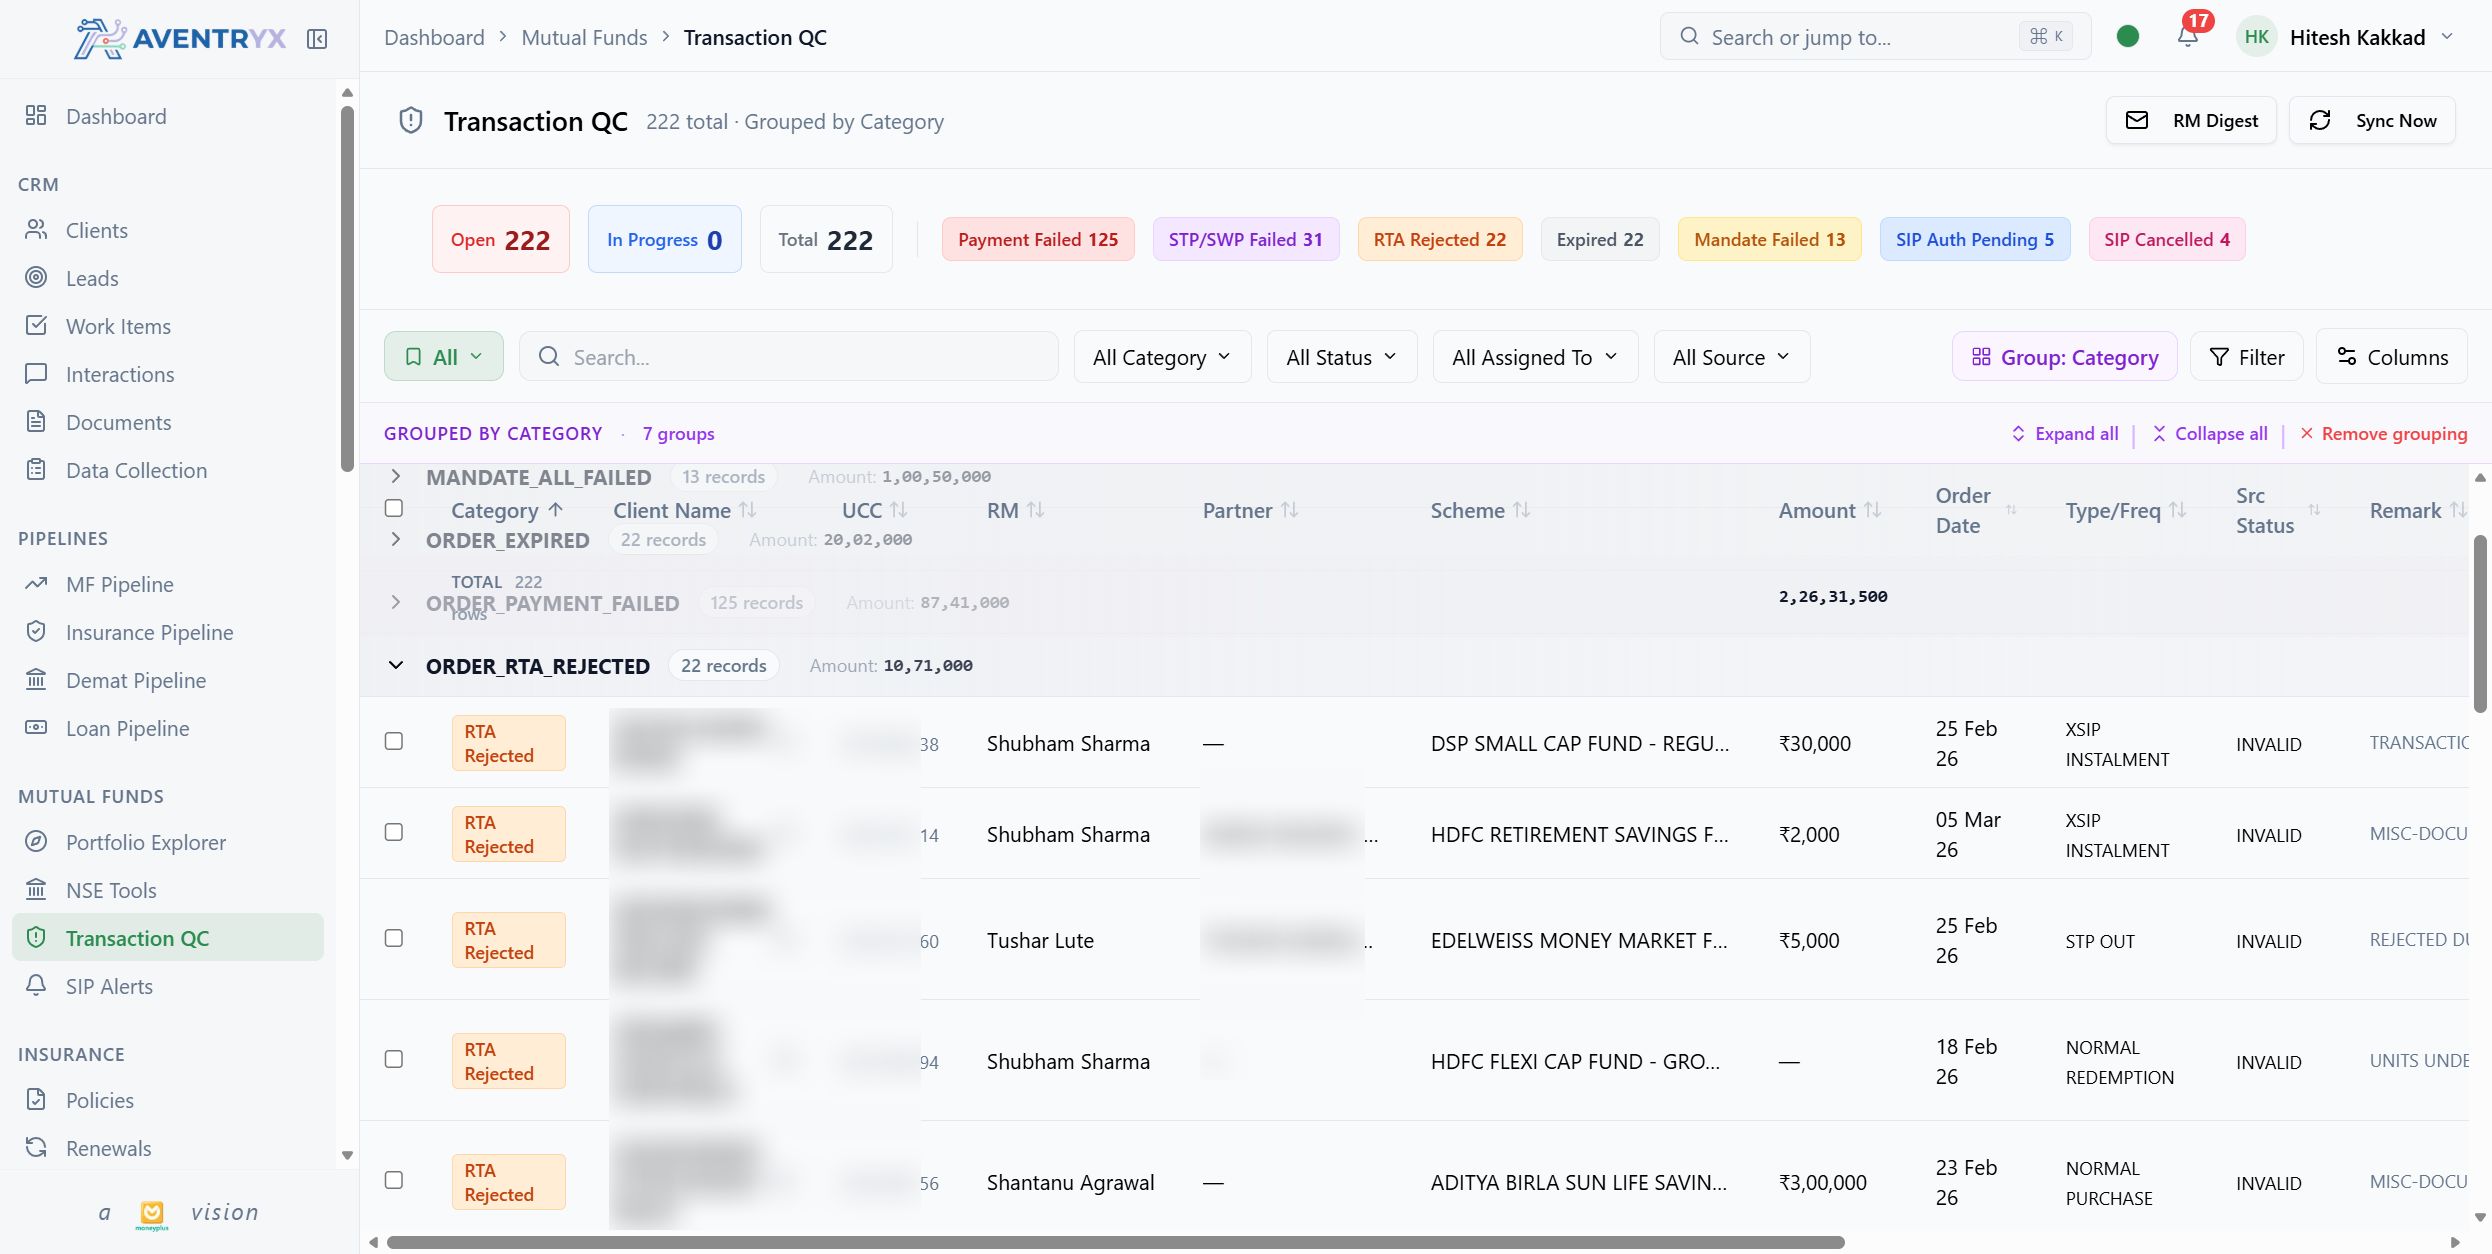Screen dimensions: 2492x1254
Task: Expand the MANDATE_ALL_FAILED group
Action: click(x=396, y=476)
